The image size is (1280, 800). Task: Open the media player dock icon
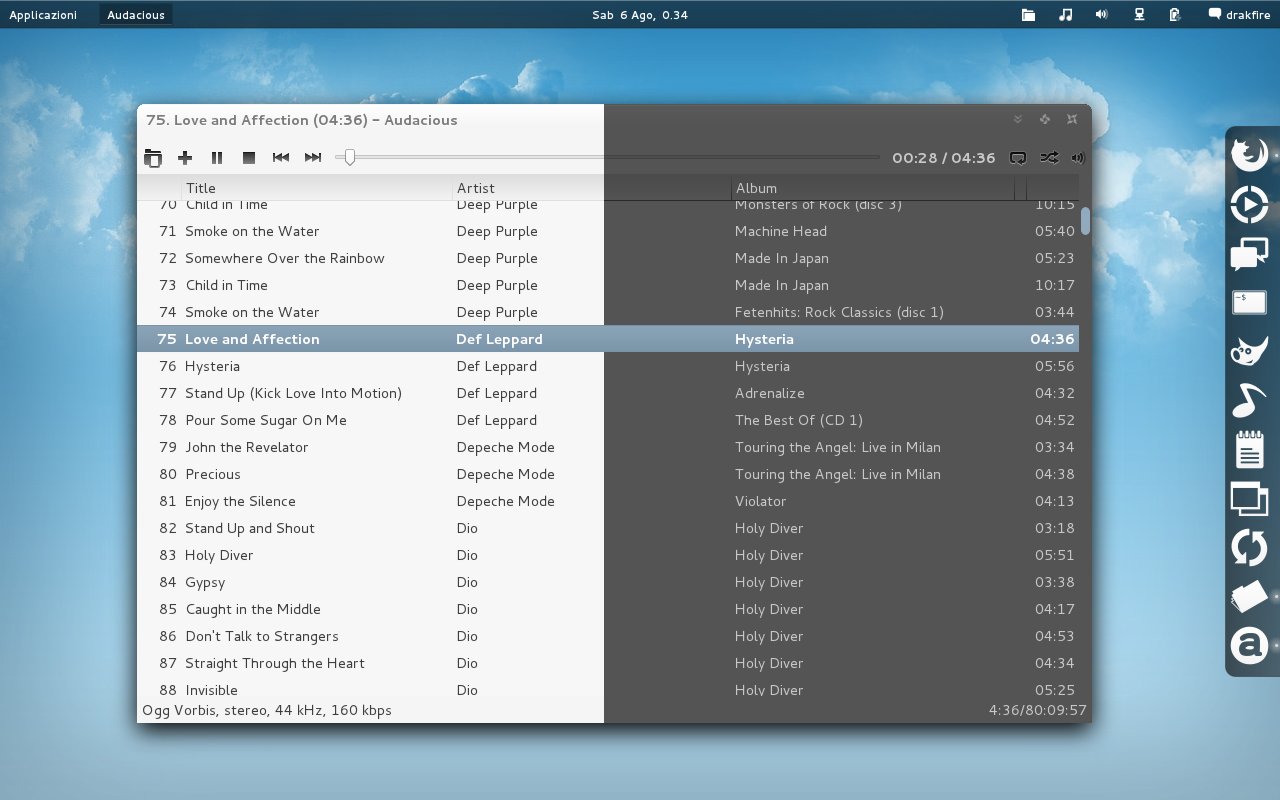click(x=1249, y=205)
